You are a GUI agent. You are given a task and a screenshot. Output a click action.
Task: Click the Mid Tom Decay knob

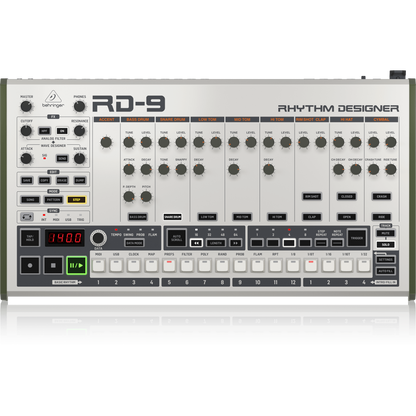point(233,169)
